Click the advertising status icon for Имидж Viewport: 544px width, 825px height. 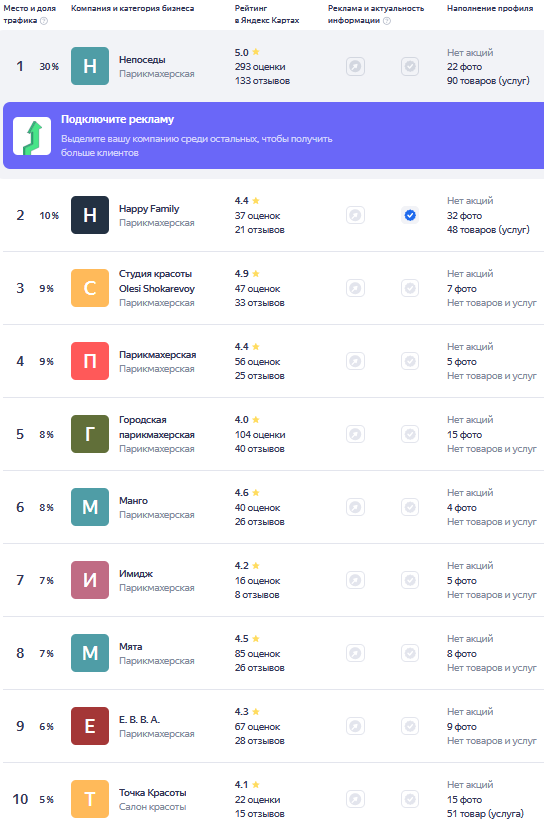356,580
